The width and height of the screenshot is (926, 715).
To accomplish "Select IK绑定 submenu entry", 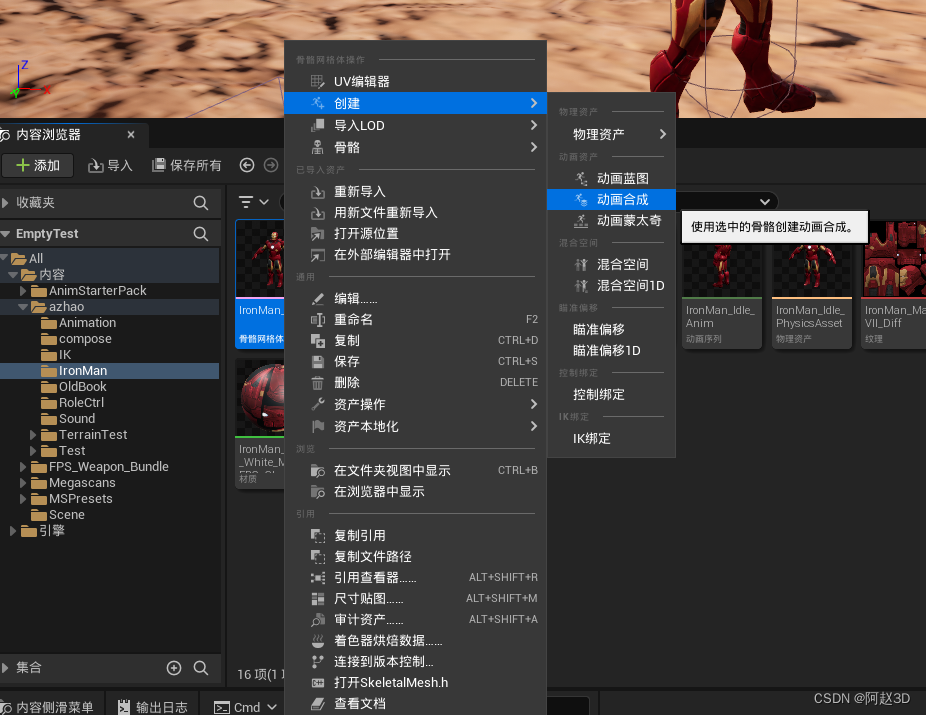I will click(611, 439).
